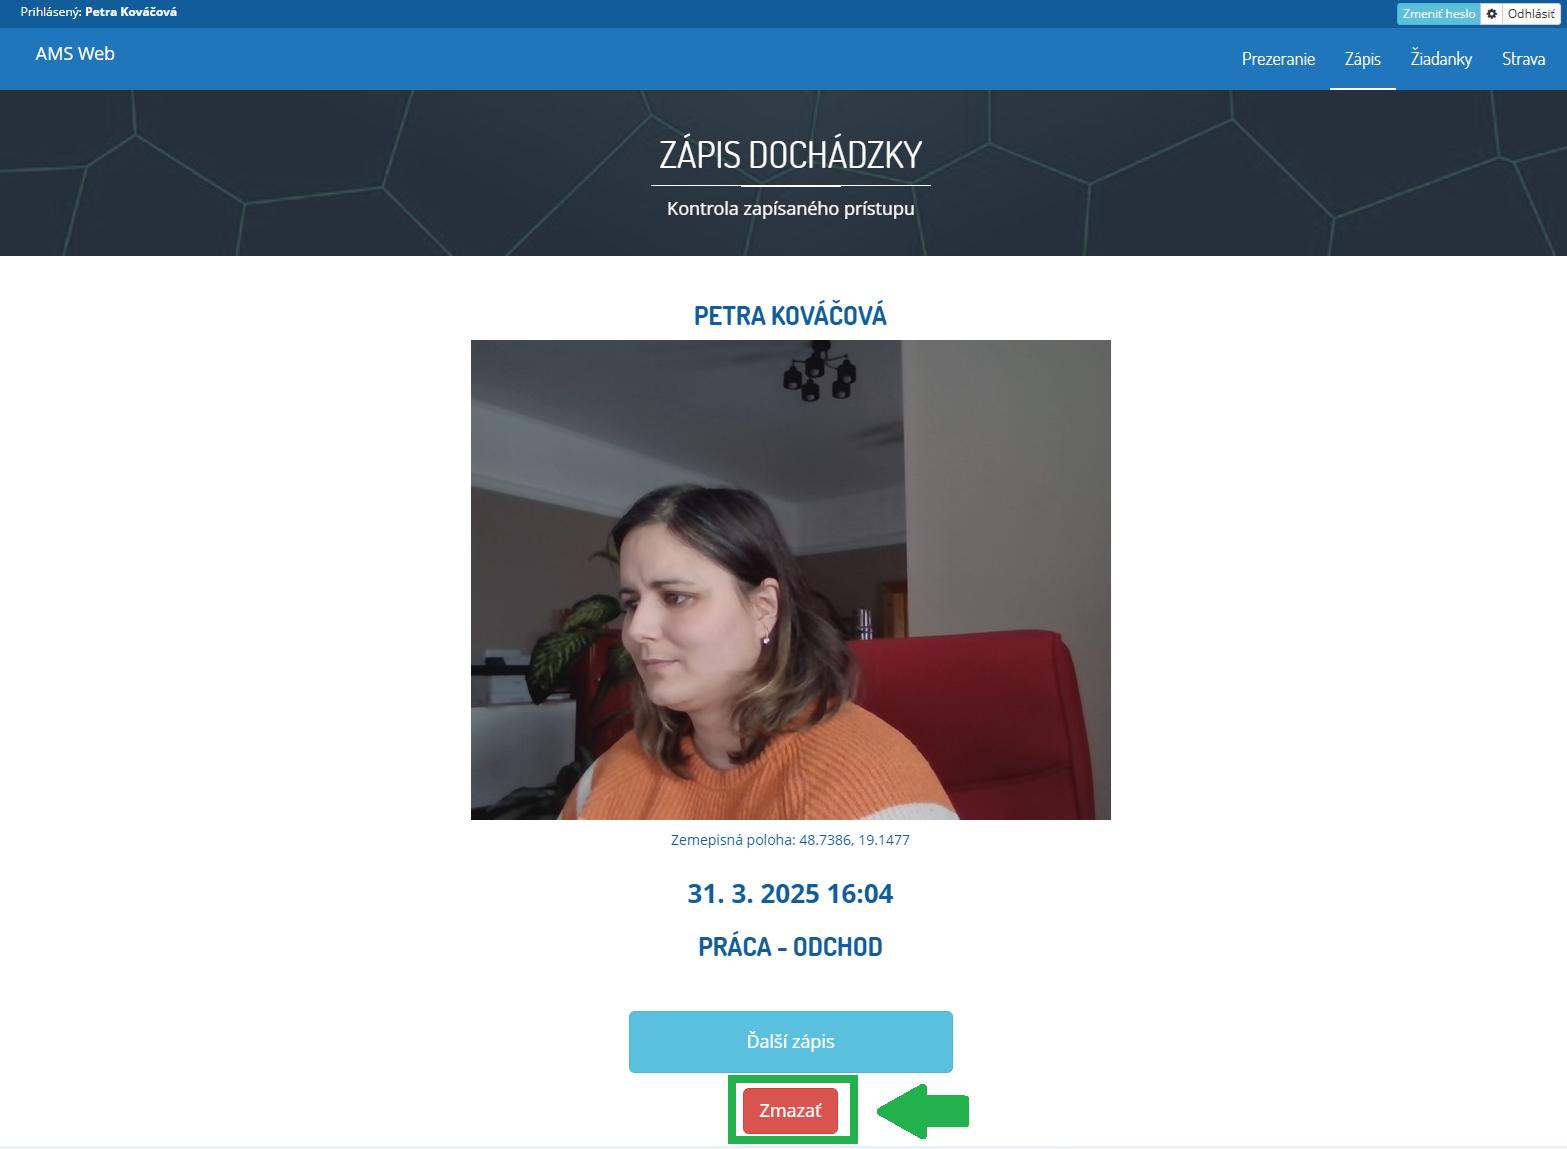Image resolution: width=1567 pixels, height=1149 pixels.
Task: Select the active Zápis tab
Action: (1362, 59)
